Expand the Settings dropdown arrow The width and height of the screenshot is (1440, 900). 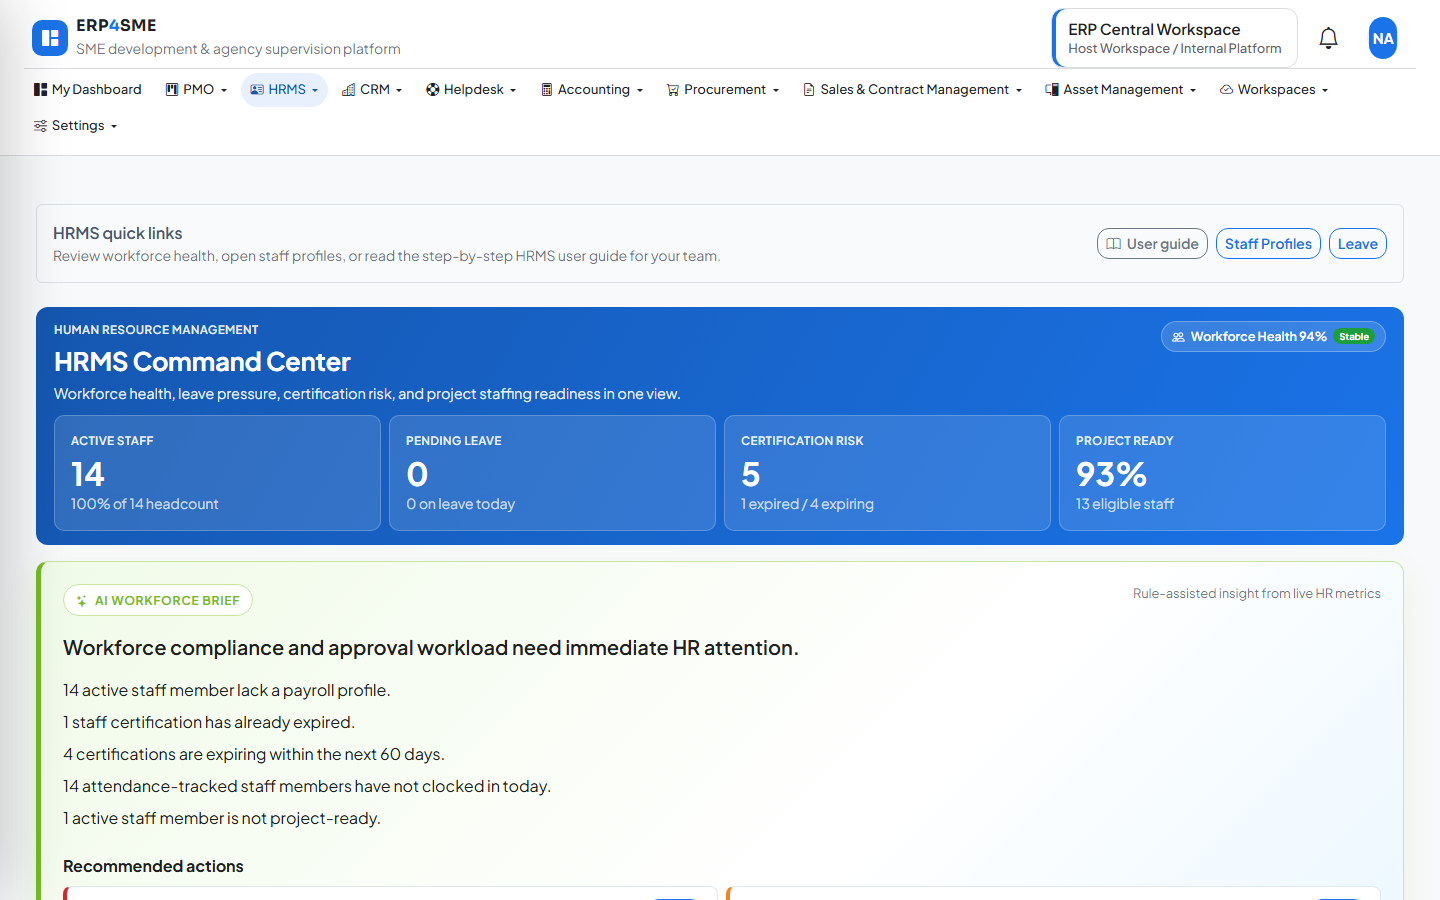114,126
